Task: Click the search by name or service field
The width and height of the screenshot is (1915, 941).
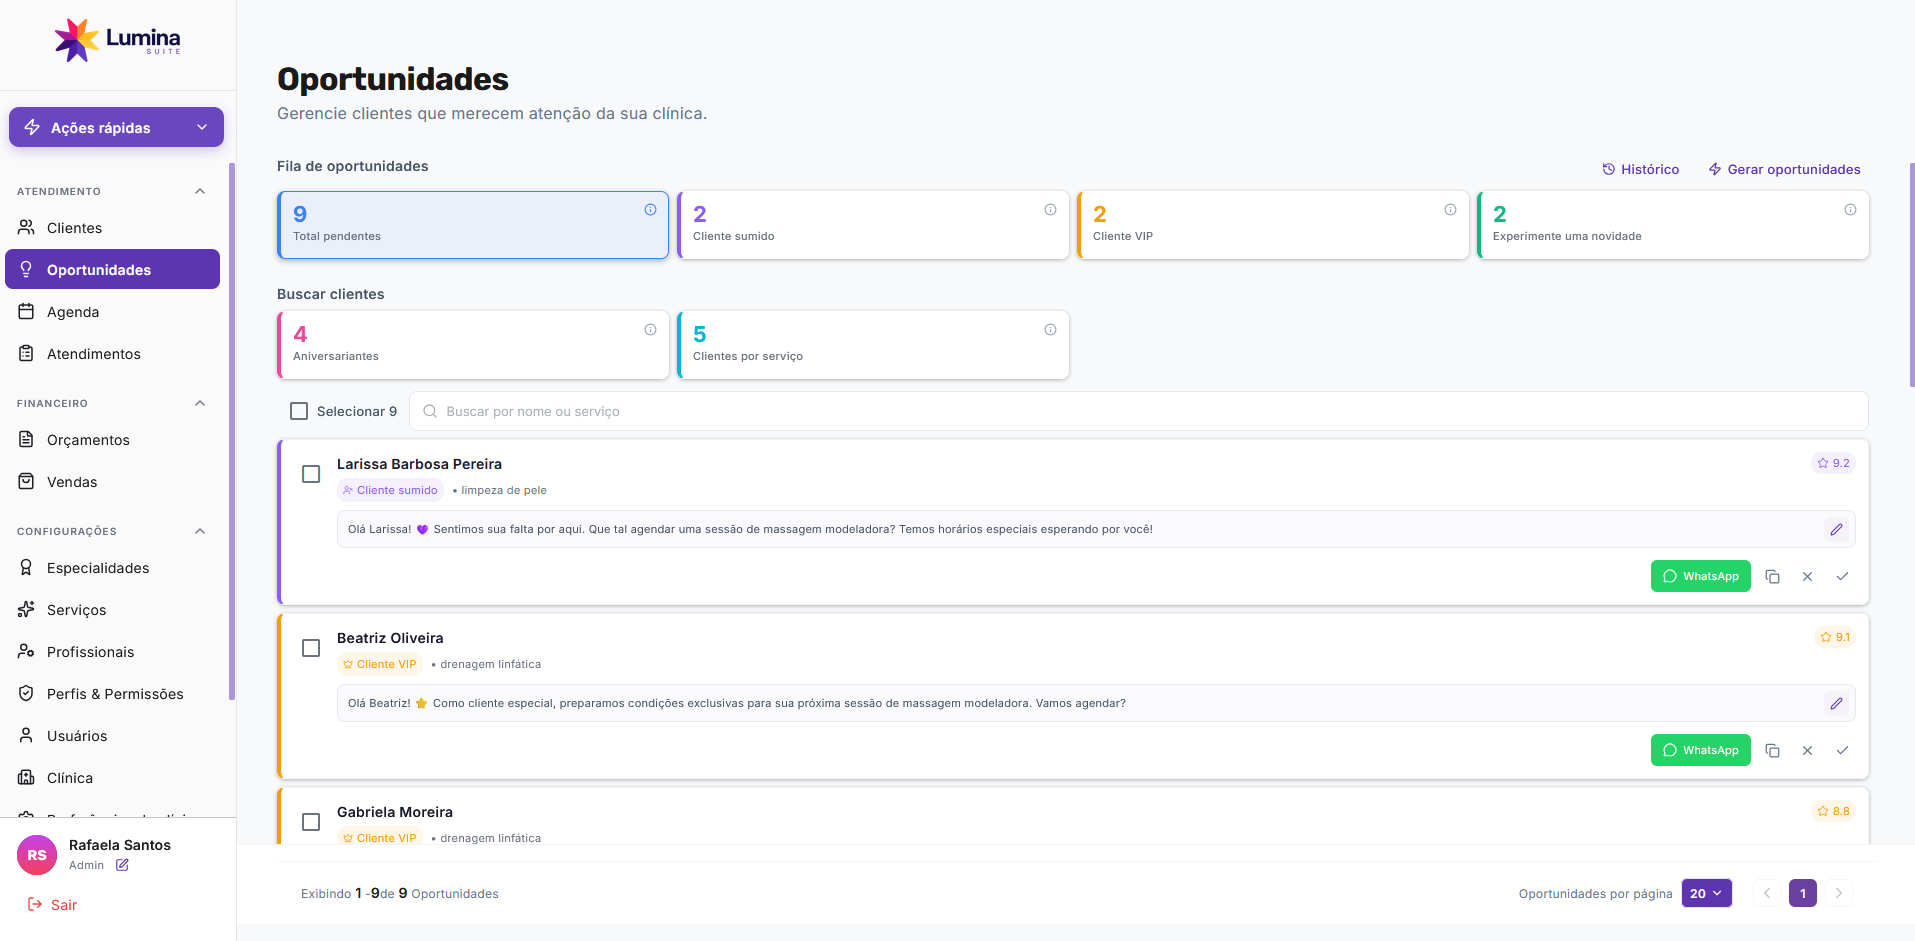Action: [x=1139, y=411]
